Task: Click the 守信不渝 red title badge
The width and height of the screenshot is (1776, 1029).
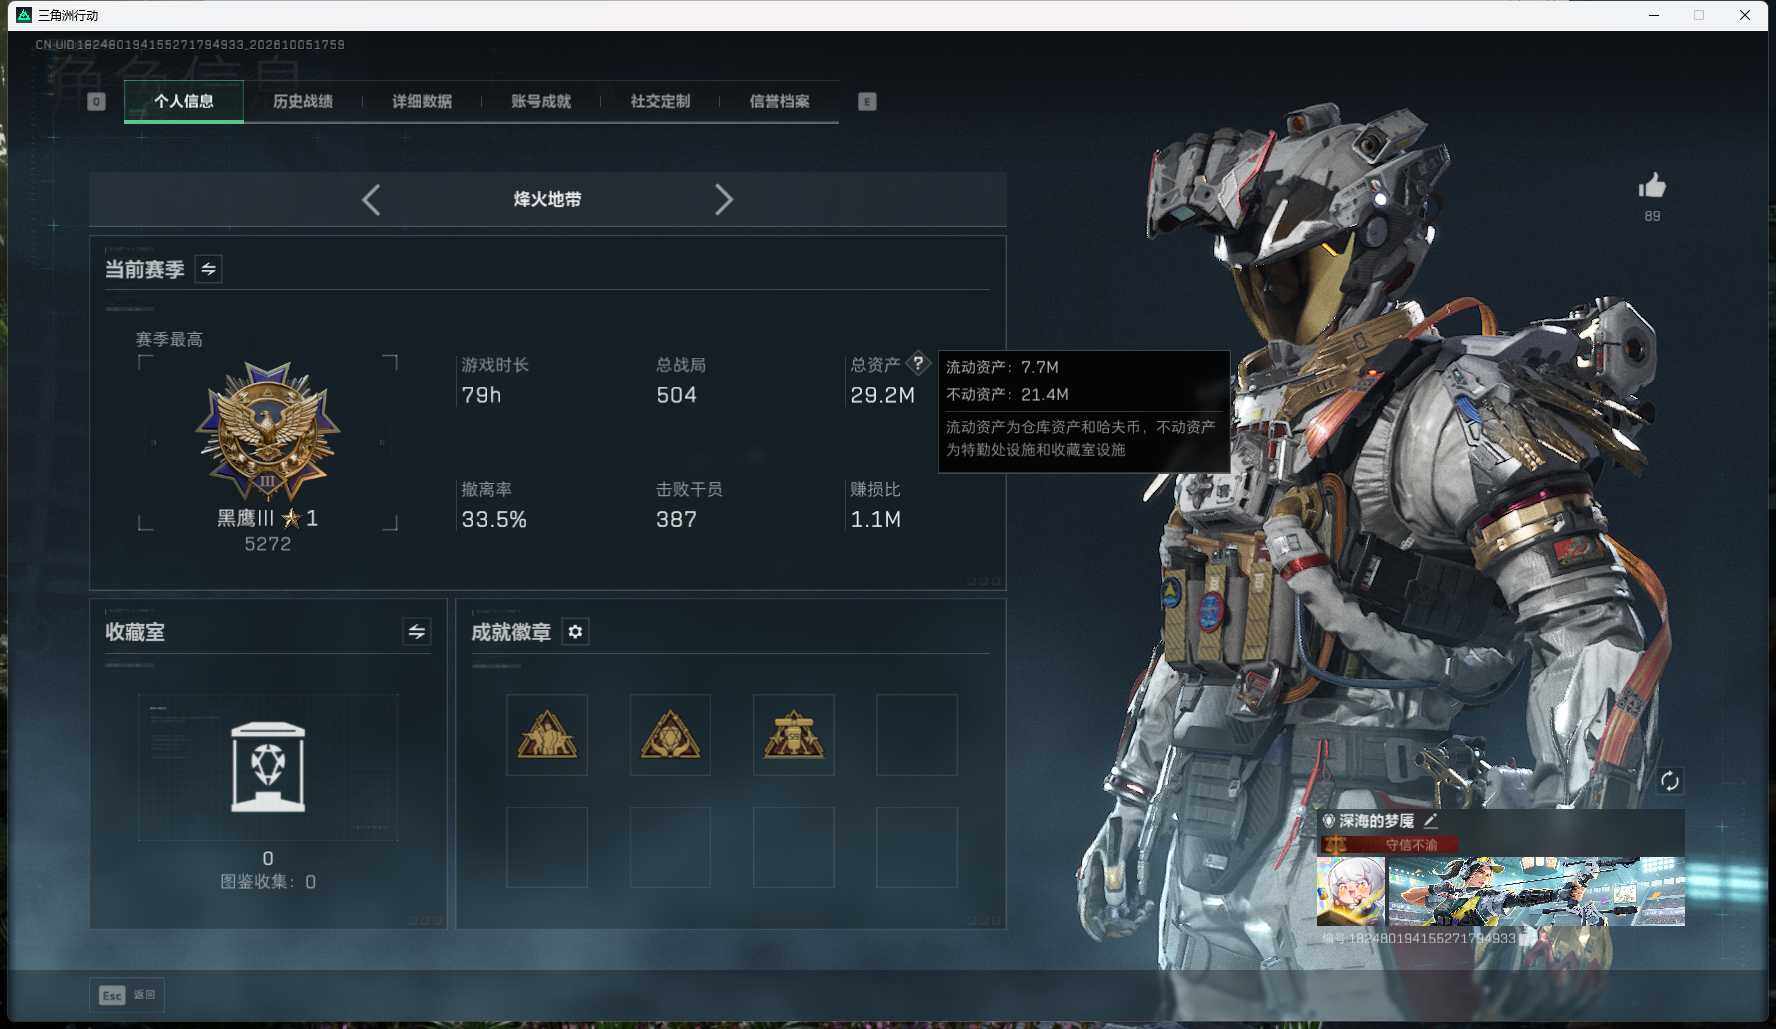Action: (1390, 845)
